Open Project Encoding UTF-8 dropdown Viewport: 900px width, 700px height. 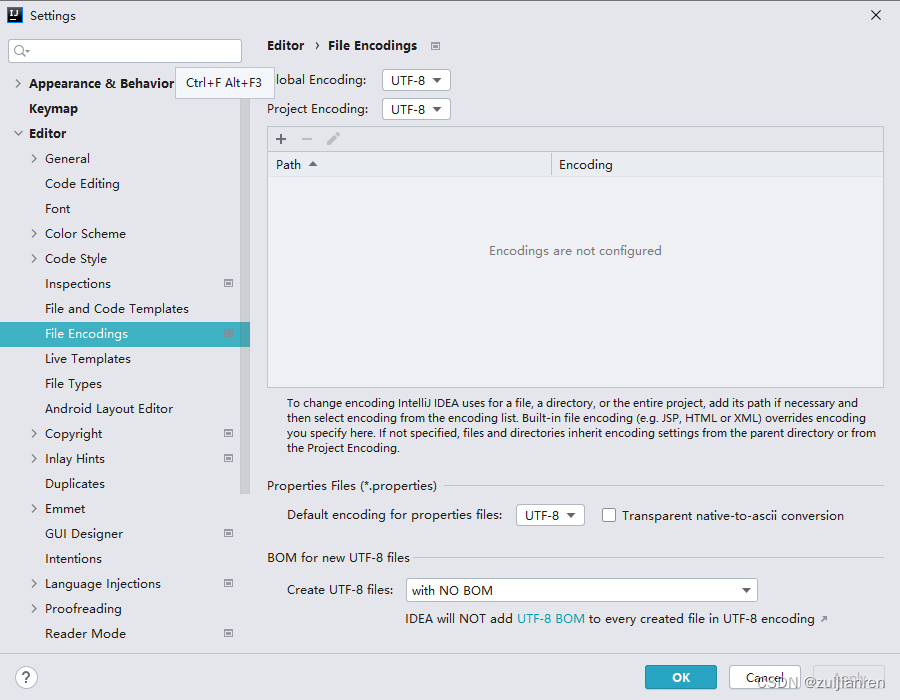[x=416, y=109]
